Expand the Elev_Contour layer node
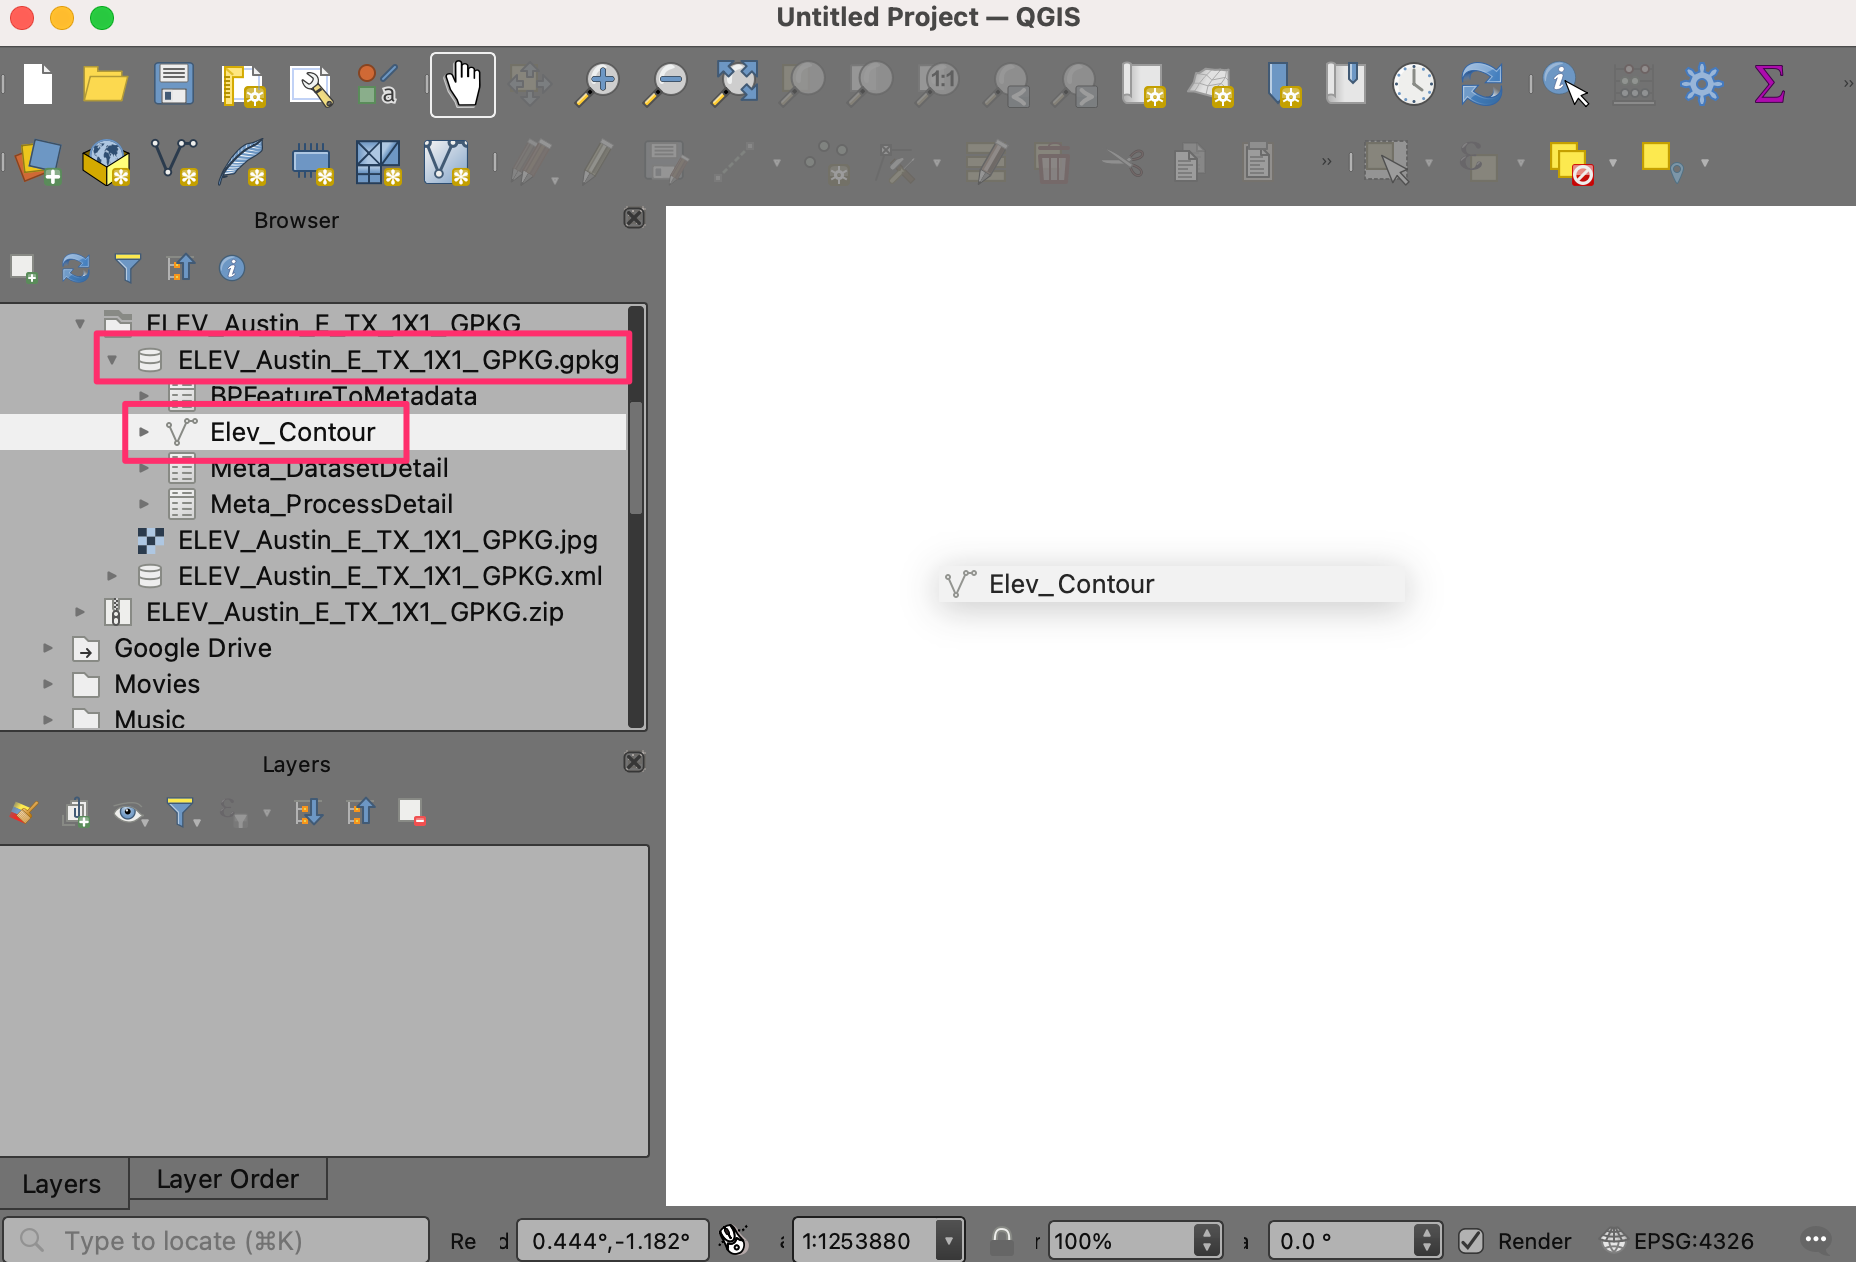1856x1262 pixels. (x=144, y=432)
